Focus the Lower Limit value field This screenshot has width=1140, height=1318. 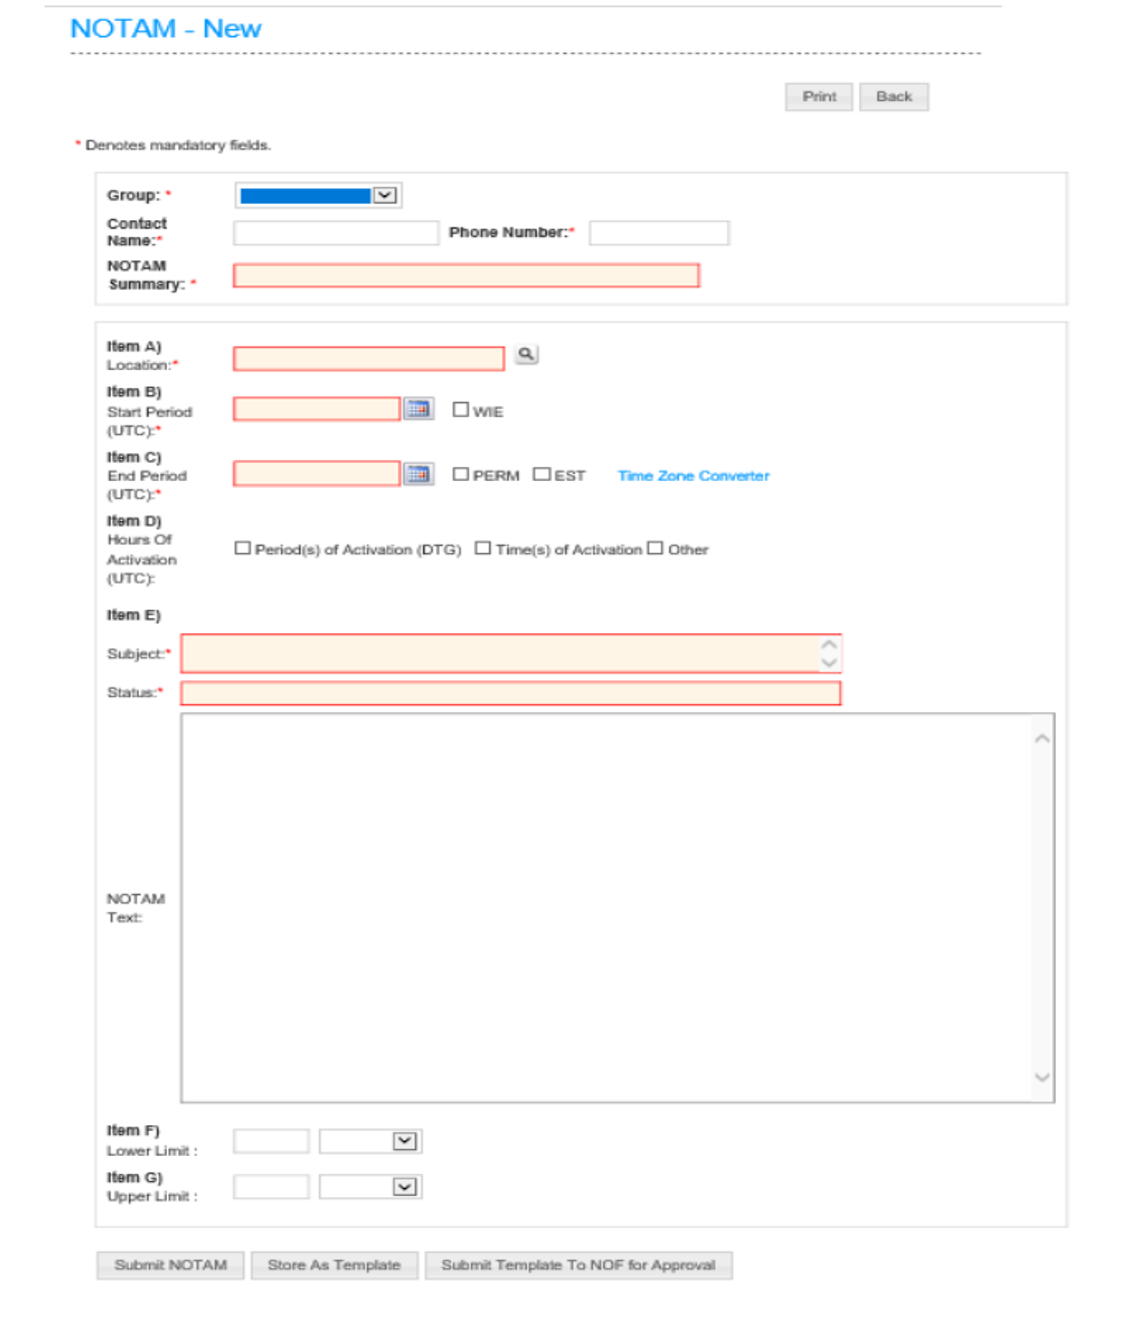pyautogui.click(x=271, y=1141)
